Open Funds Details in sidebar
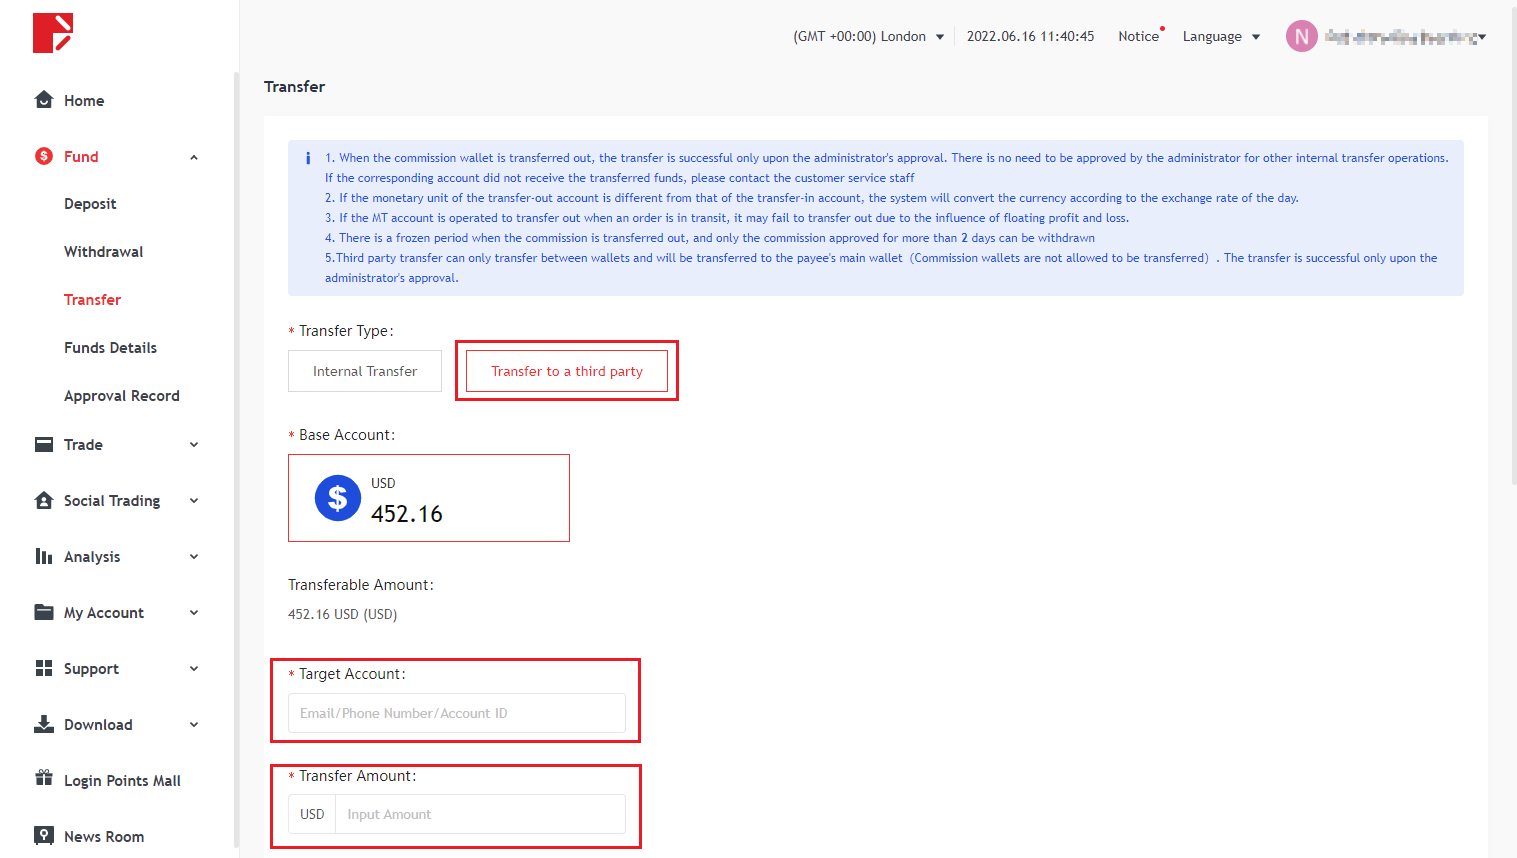The image size is (1517, 858). click(110, 348)
